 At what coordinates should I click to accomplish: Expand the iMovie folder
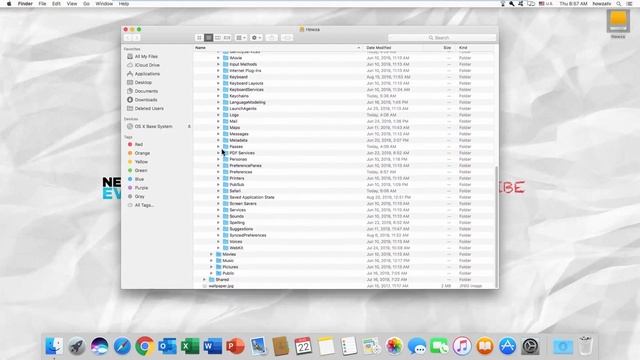[218, 58]
